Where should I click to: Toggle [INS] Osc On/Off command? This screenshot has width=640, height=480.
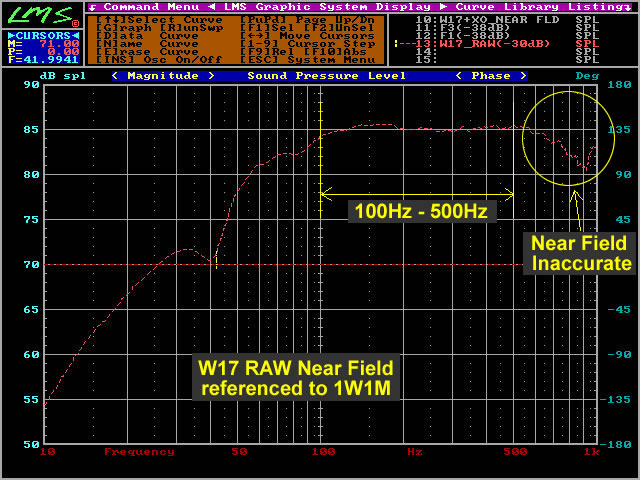click(x=160, y=60)
